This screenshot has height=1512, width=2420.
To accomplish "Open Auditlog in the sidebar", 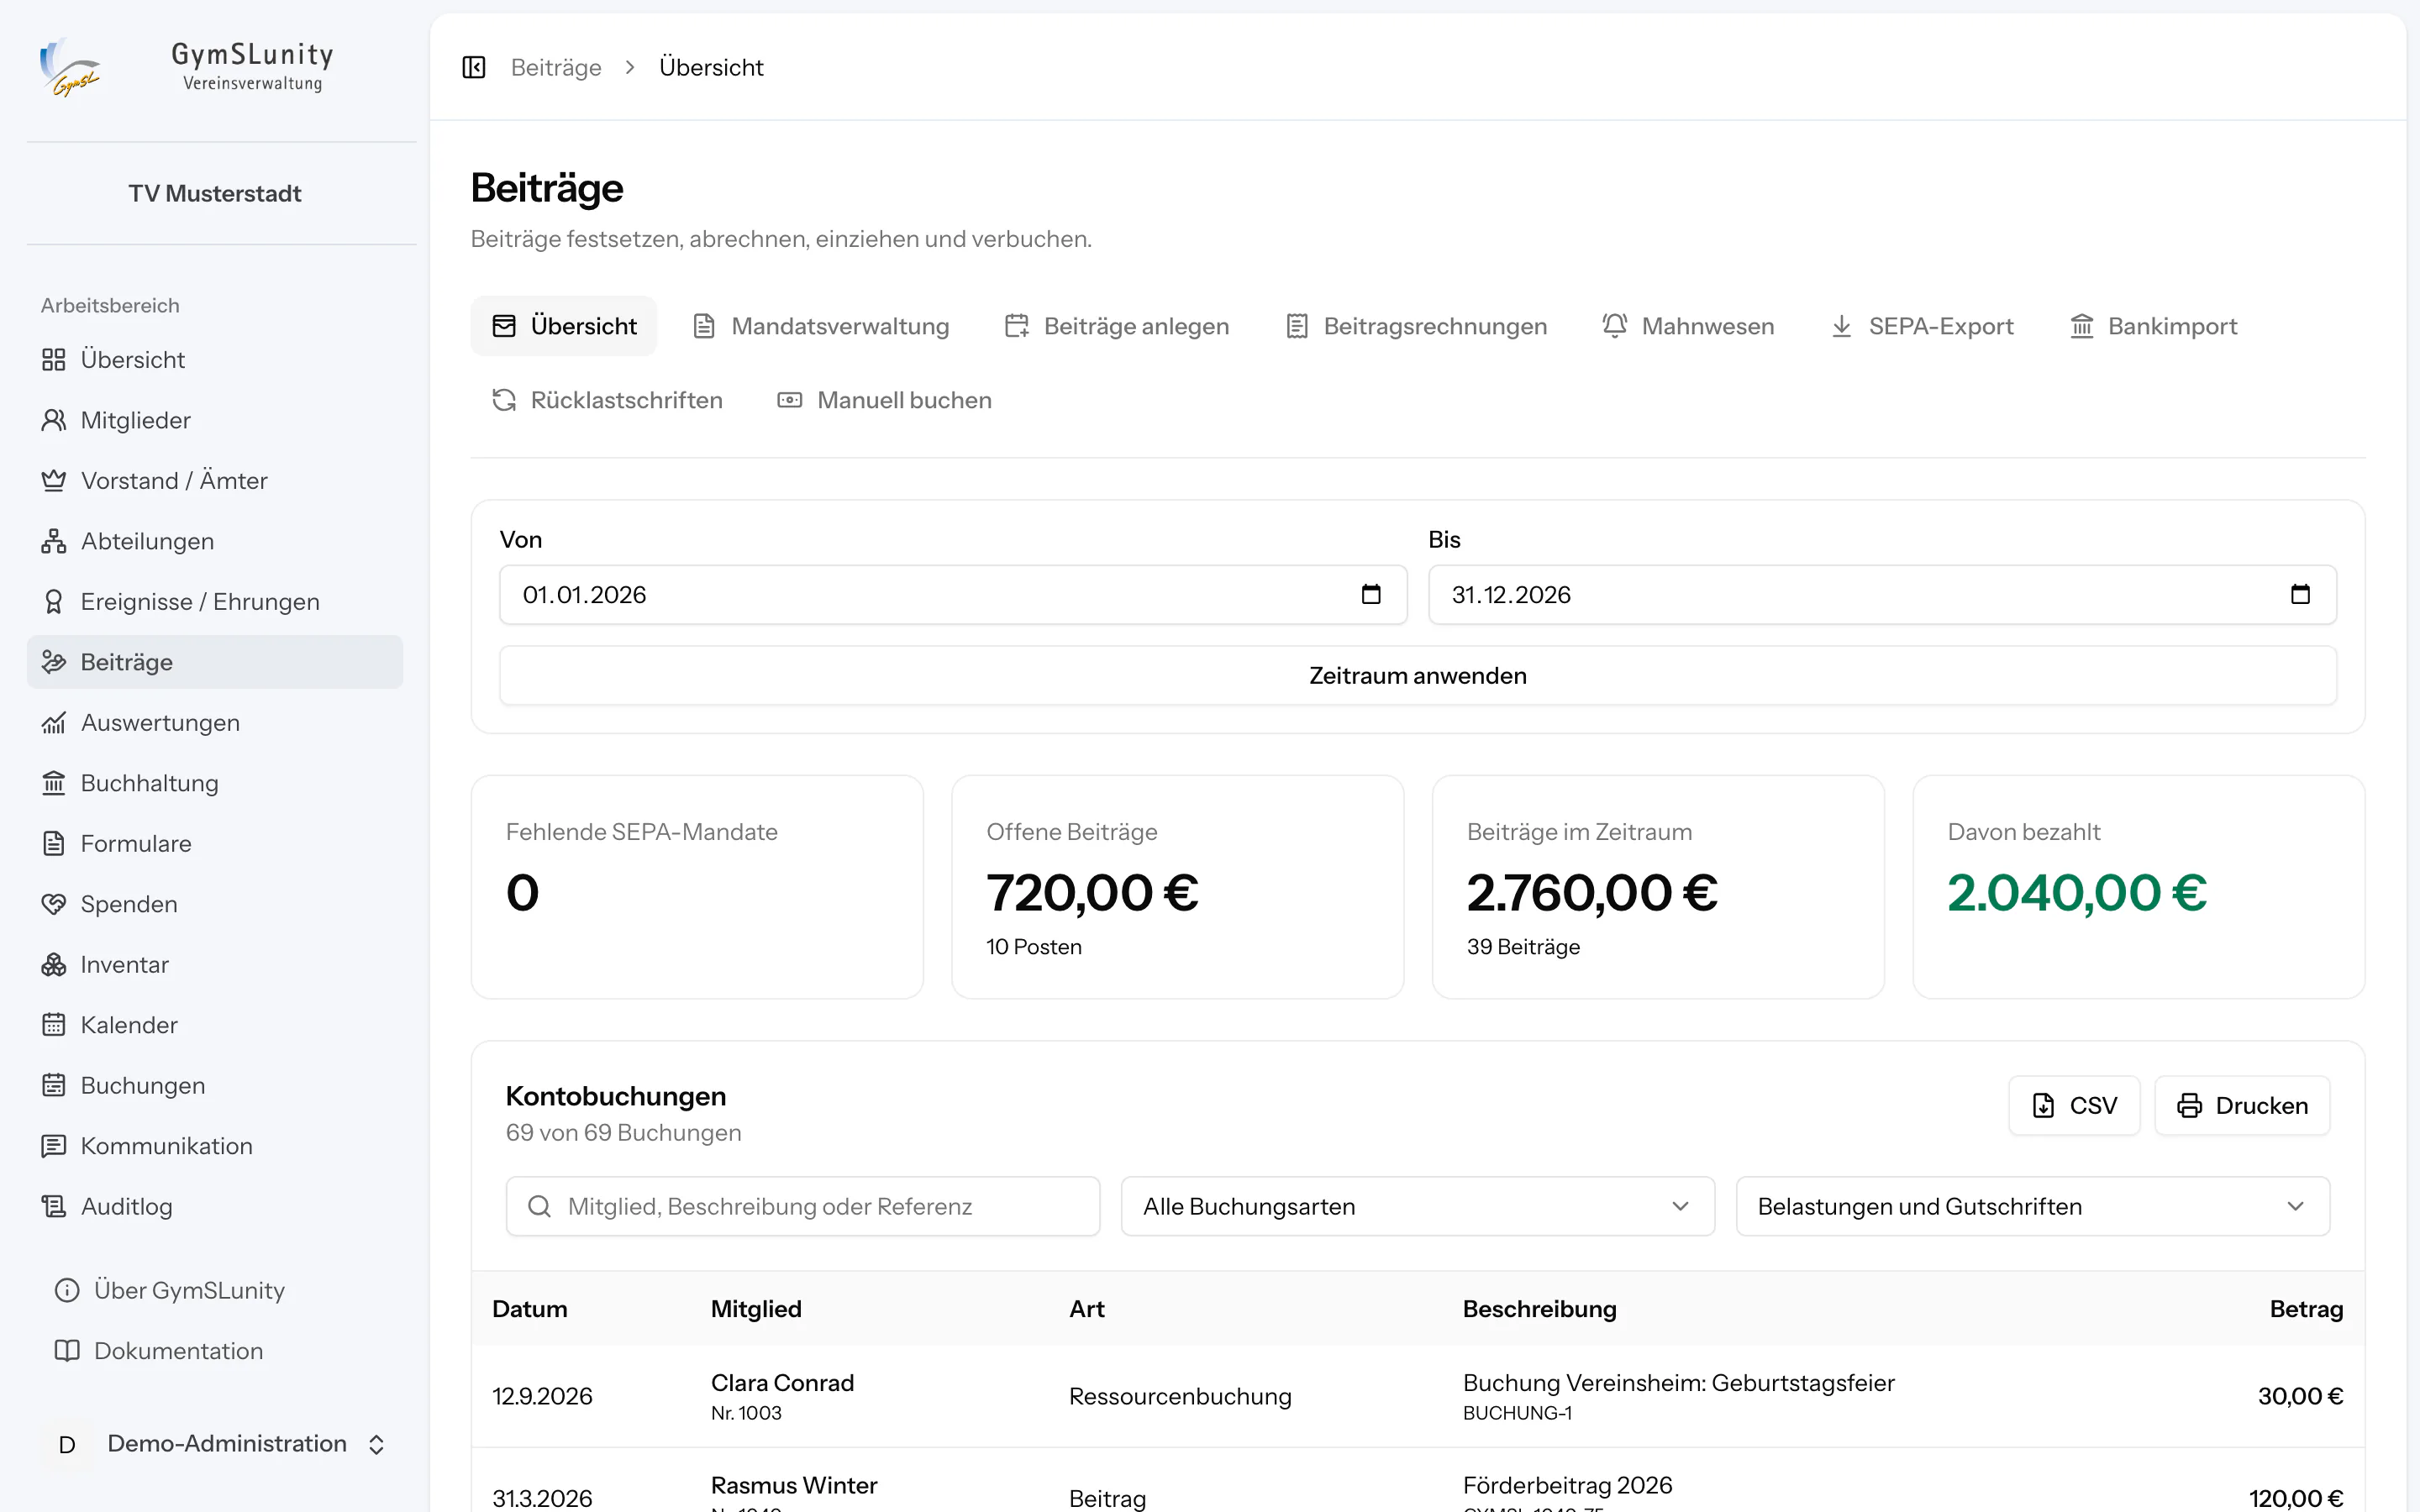I will [215, 1207].
